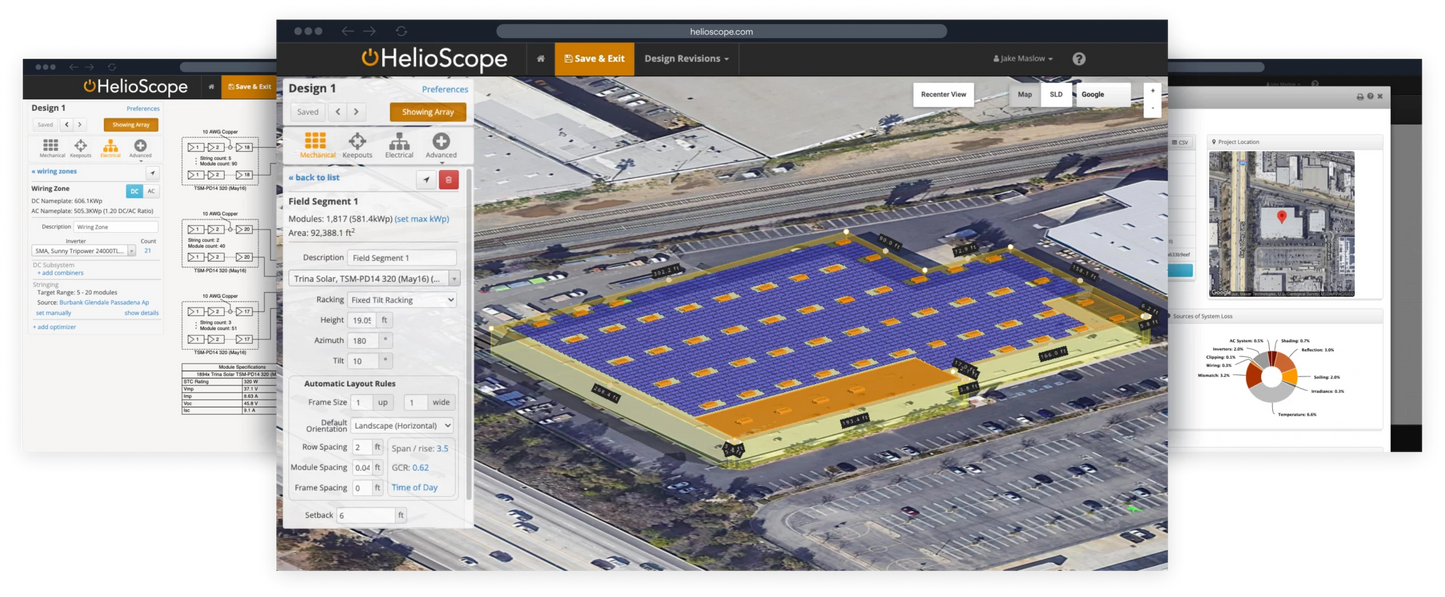The width and height of the screenshot is (1445, 597).
Task: Click the Saved button in the front panel
Action: click(308, 112)
